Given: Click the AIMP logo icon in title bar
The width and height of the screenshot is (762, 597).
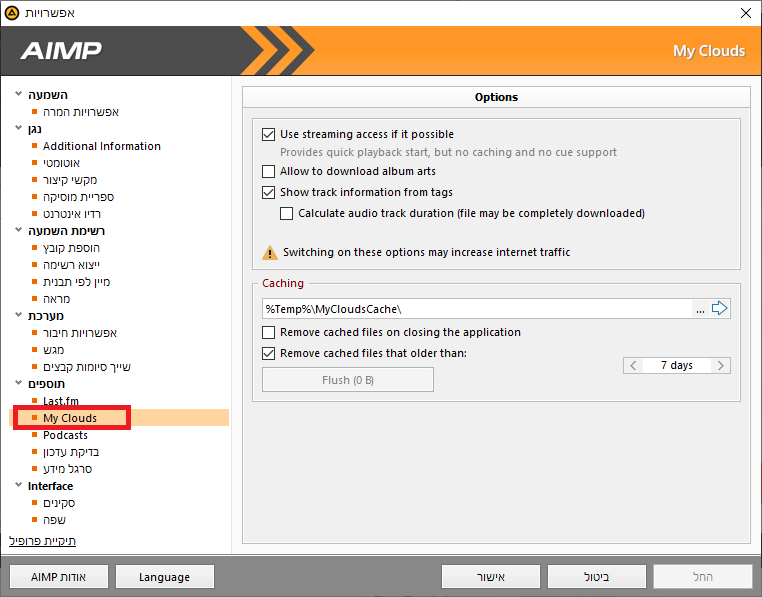Looking at the screenshot, I should (12, 13).
